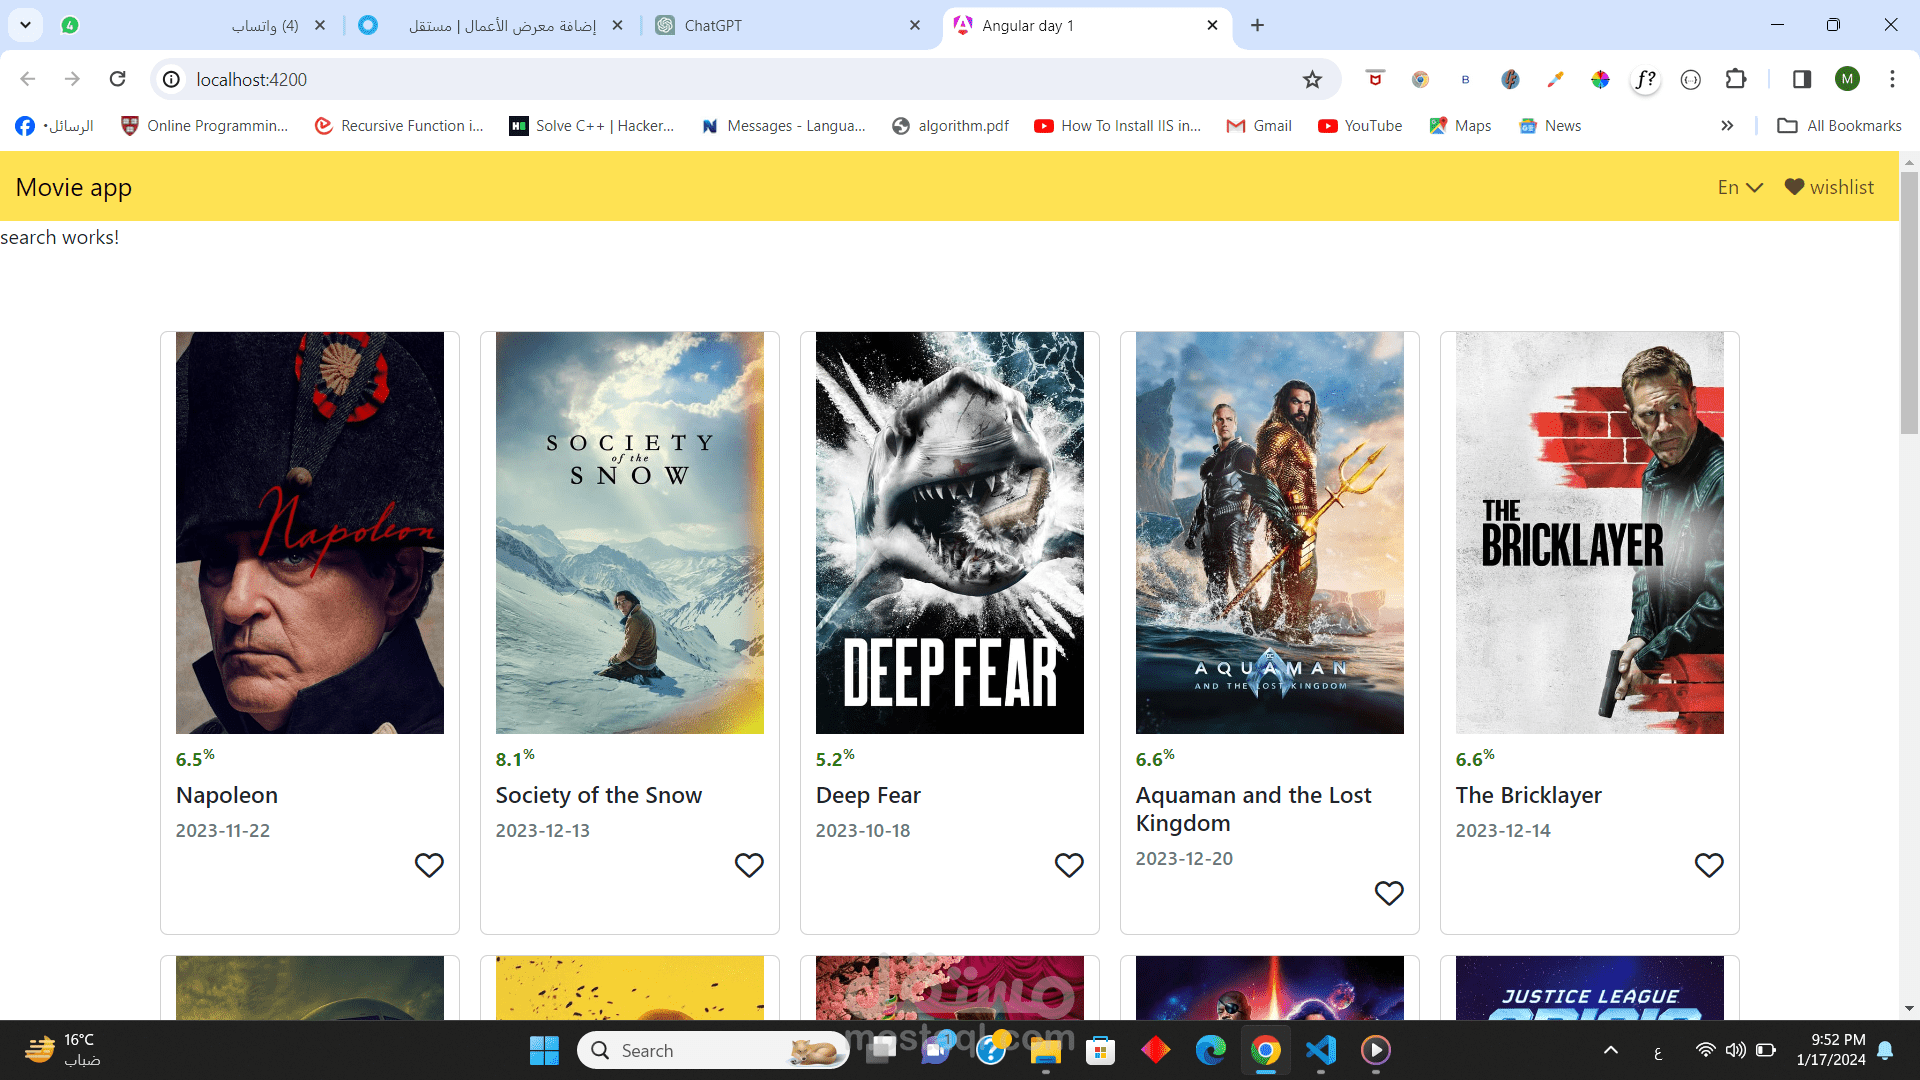Toggle the heart on The Bricklayer card
Screen dimensions: 1920x1080
(1709, 865)
